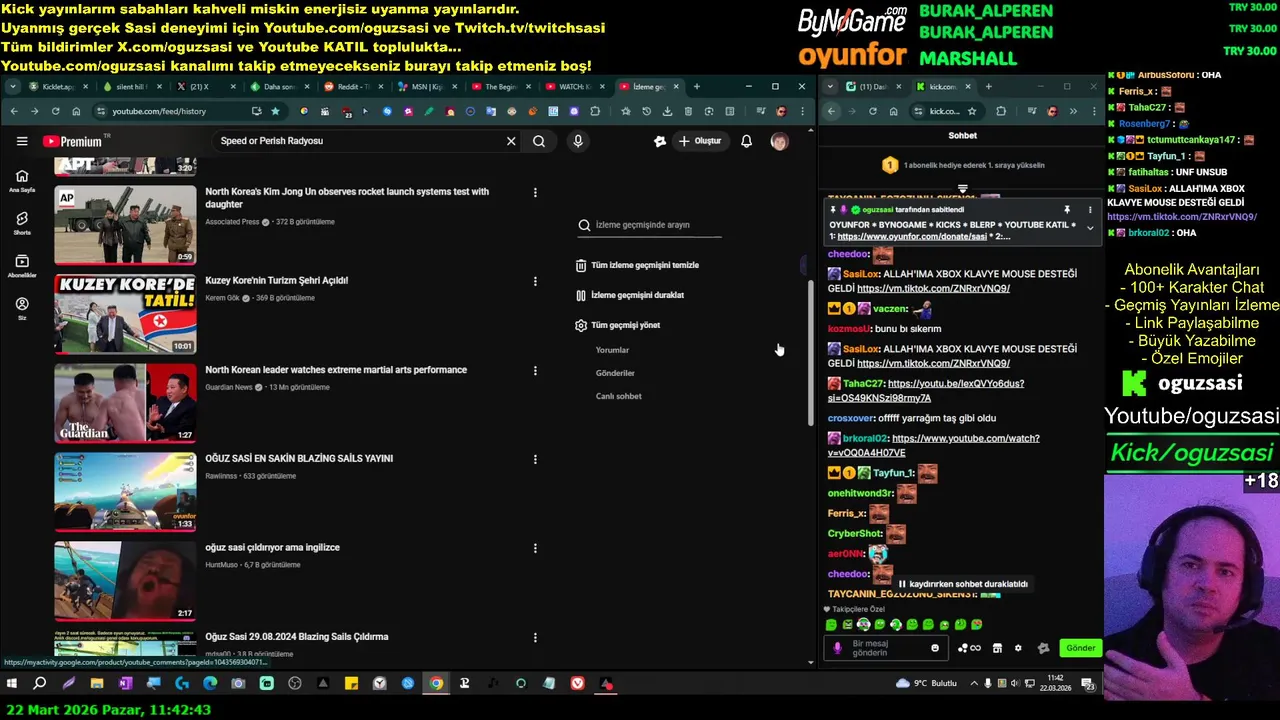Open the Kuzey Kore'de Tatil thumbnail
The image size is (1280, 720).
pos(125,314)
